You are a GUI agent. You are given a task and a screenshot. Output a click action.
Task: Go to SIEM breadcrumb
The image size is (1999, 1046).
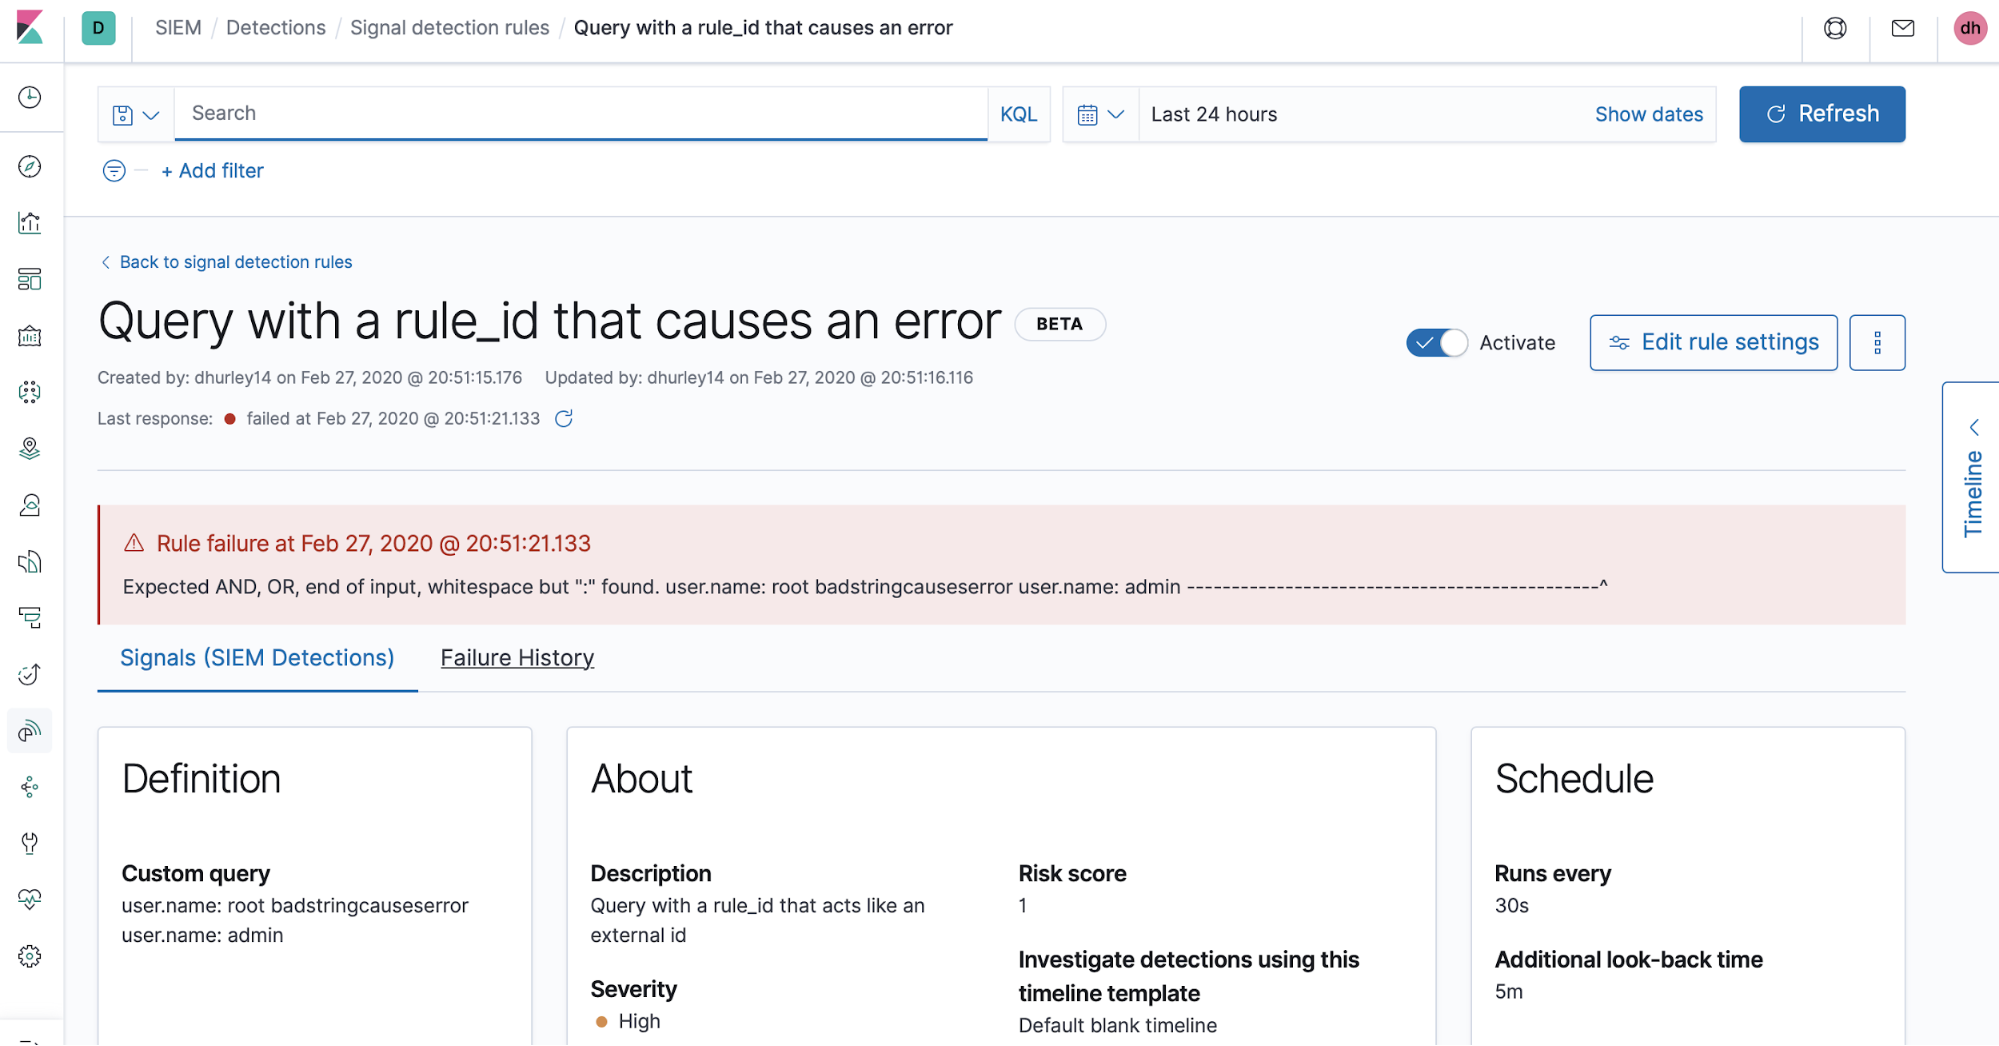tap(178, 28)
